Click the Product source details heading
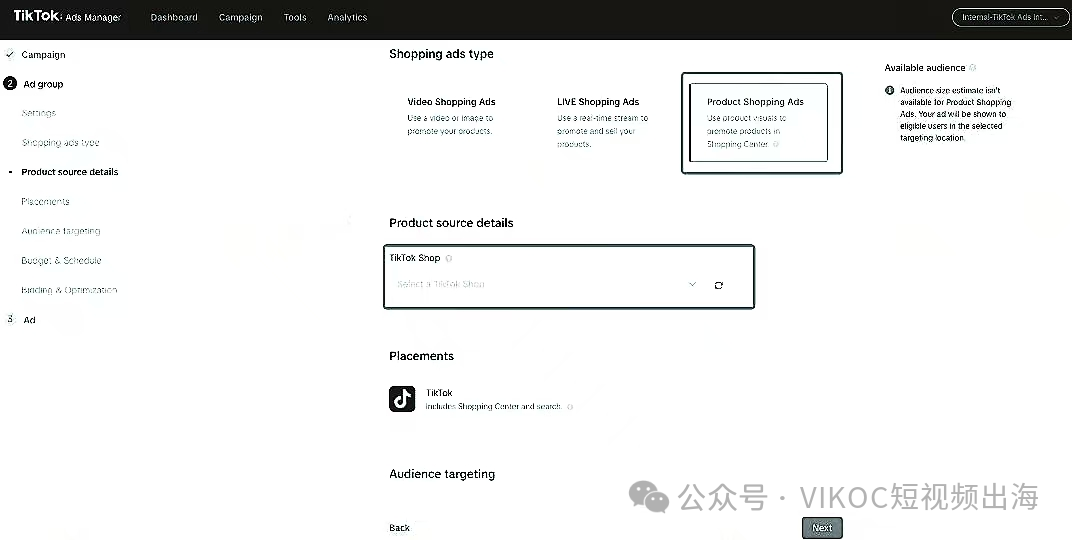The width and height of the screenshot is (1072, 540). point(451,223)
